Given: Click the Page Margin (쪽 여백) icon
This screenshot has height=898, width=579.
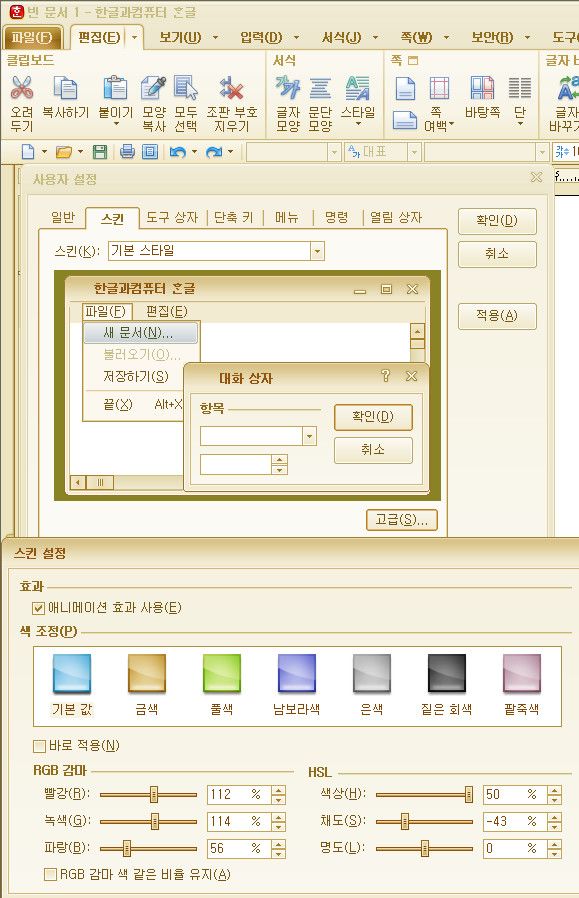Looking at the screenshot, I should [x=439, y=88].
